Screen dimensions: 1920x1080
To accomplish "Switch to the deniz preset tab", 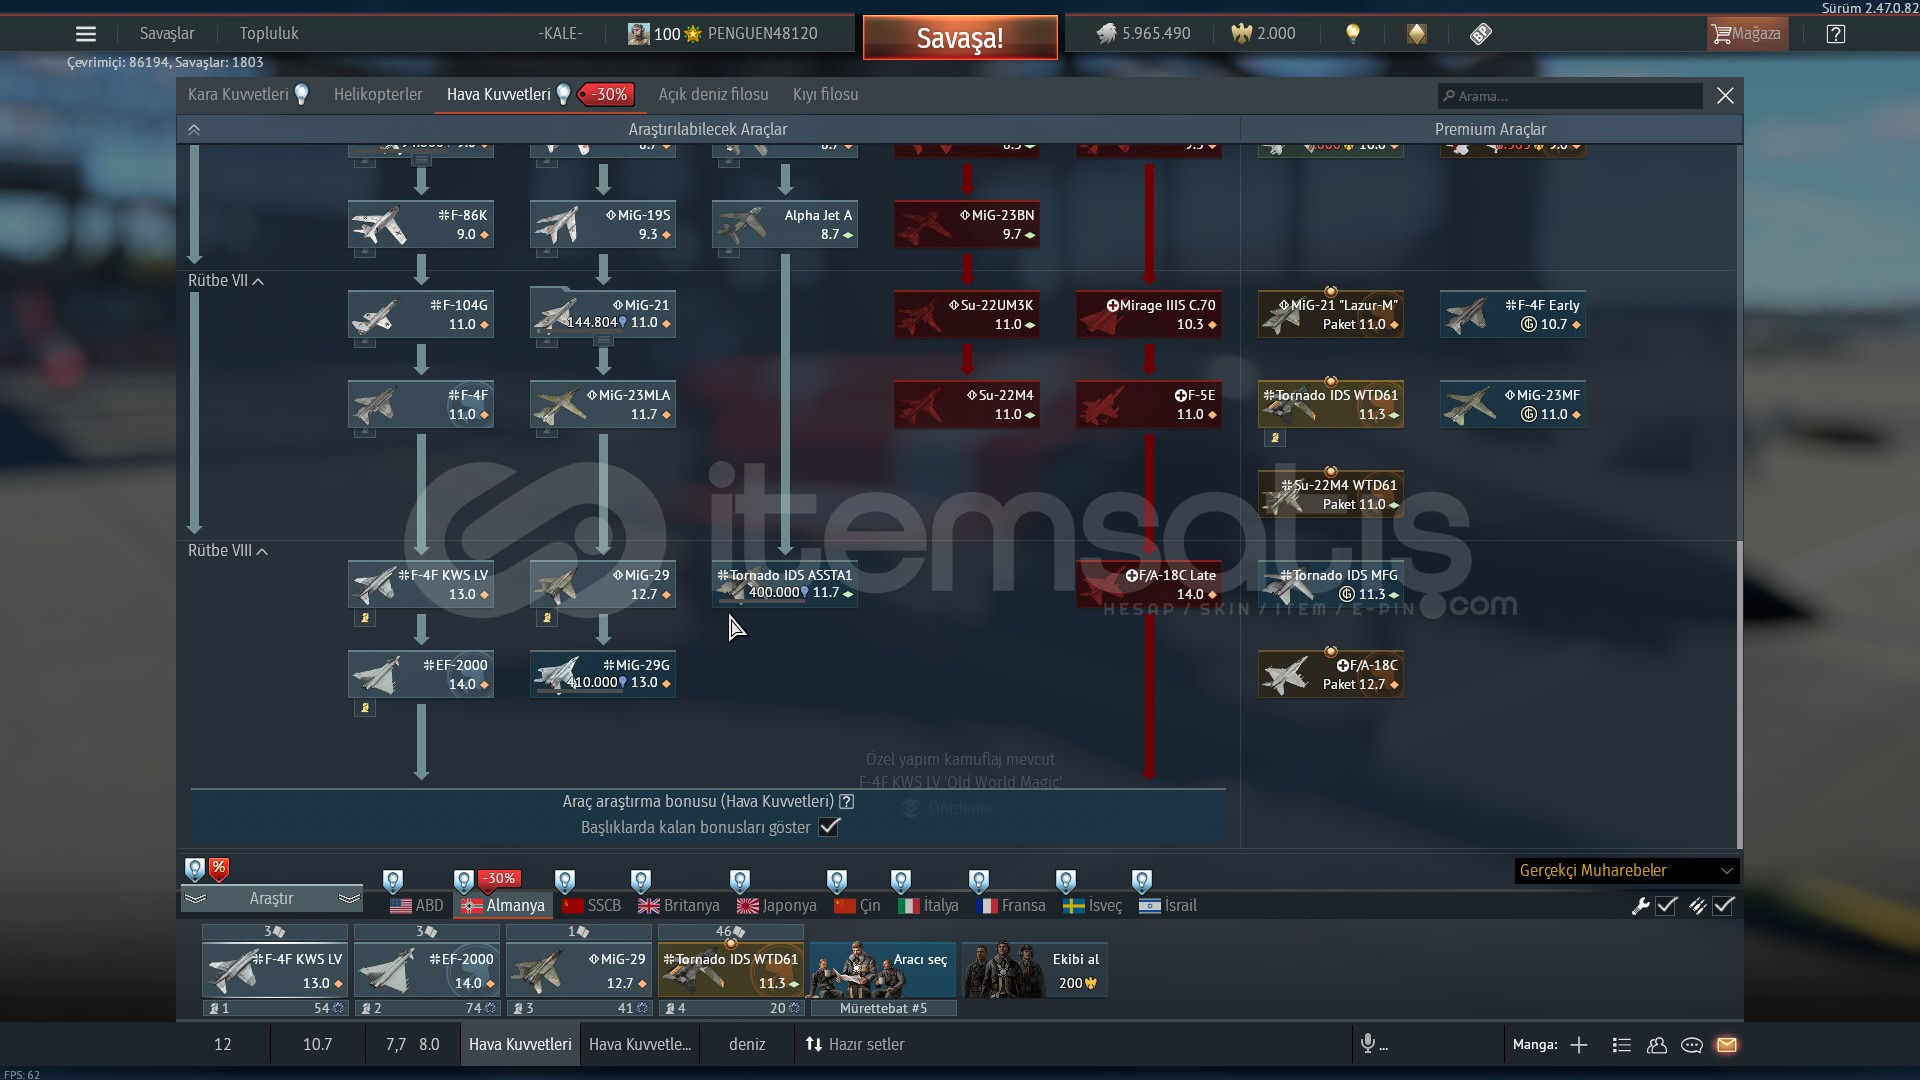I will click(x=747, y=1044).
